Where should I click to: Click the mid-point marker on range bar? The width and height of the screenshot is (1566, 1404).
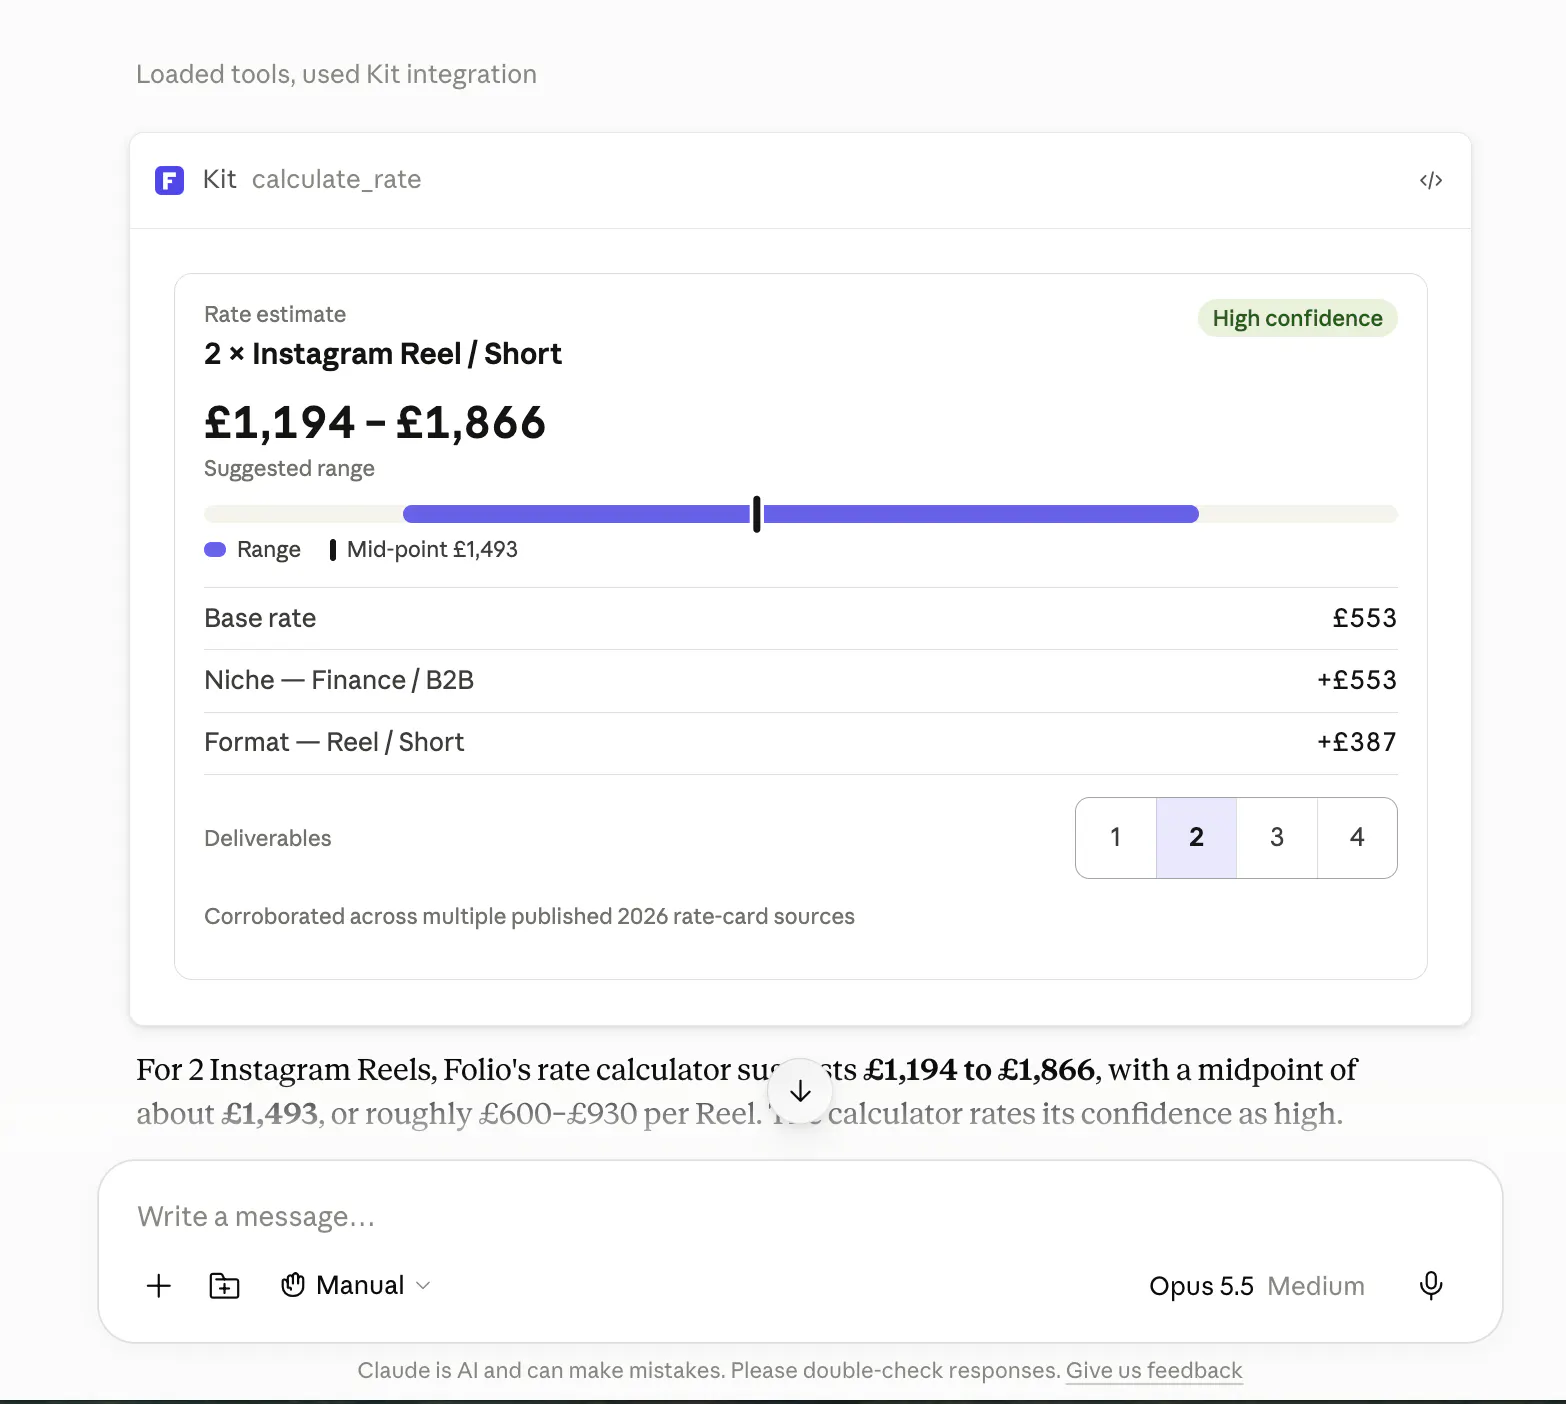point(757,514)
